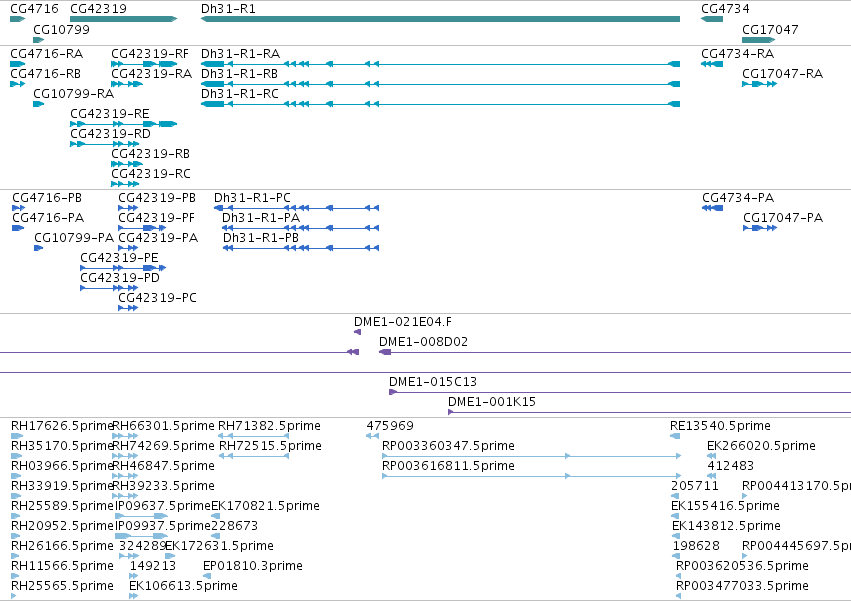Click the CG17047-PA protein glyph

(x=760, y=228)
